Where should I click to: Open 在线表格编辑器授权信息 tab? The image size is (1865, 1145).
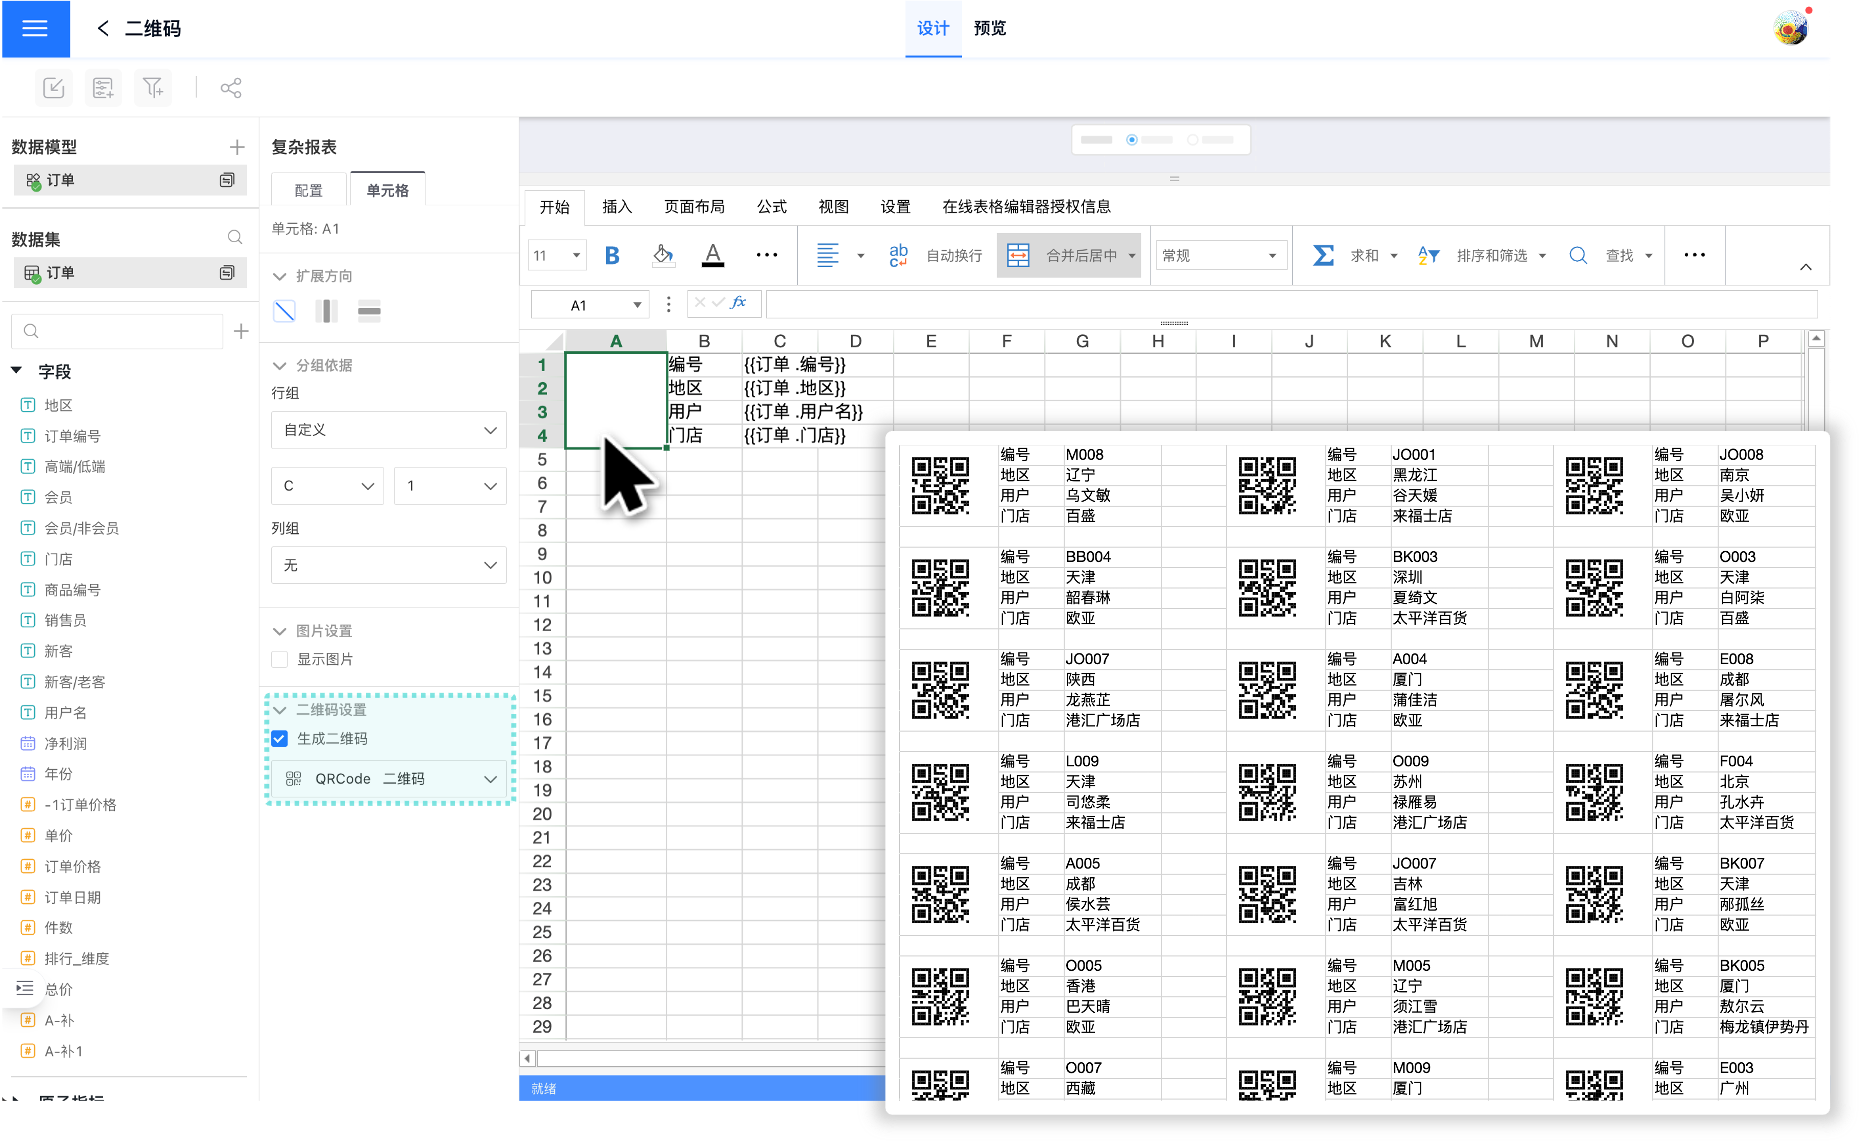coord(1026,207)
